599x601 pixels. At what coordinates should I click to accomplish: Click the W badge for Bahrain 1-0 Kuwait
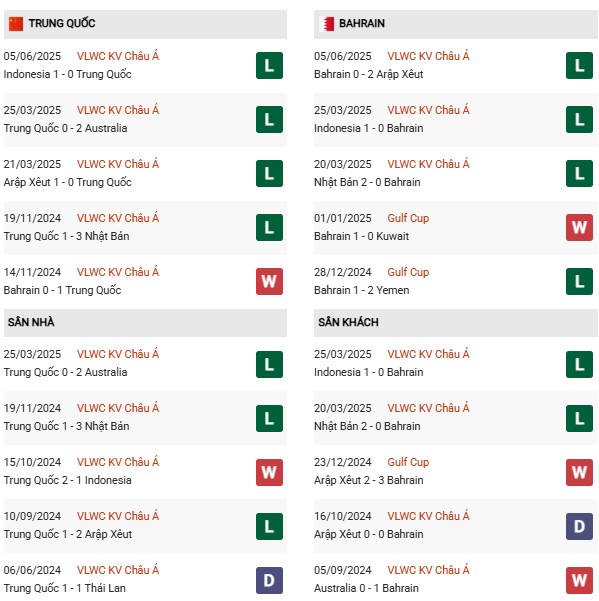click(579, 227)
